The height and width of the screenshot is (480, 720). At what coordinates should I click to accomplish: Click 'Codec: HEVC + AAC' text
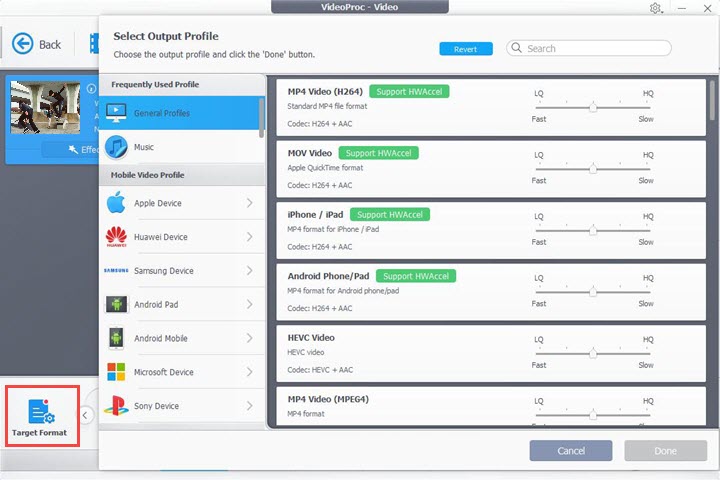(x=320, y=370)
